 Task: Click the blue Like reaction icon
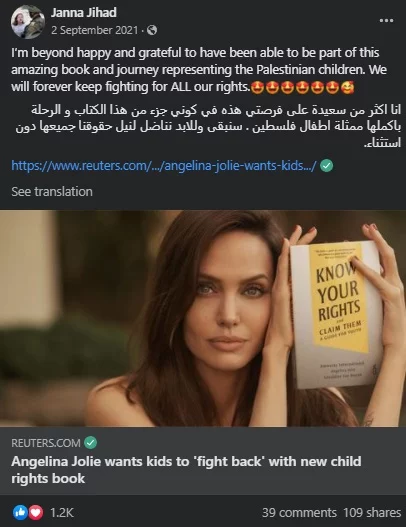[20, 513]
